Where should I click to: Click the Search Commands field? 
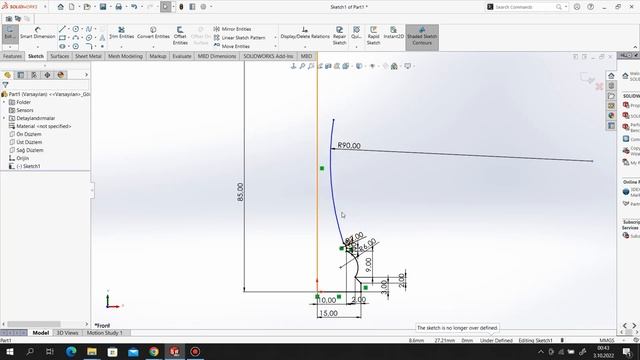(x=524, y=7)
